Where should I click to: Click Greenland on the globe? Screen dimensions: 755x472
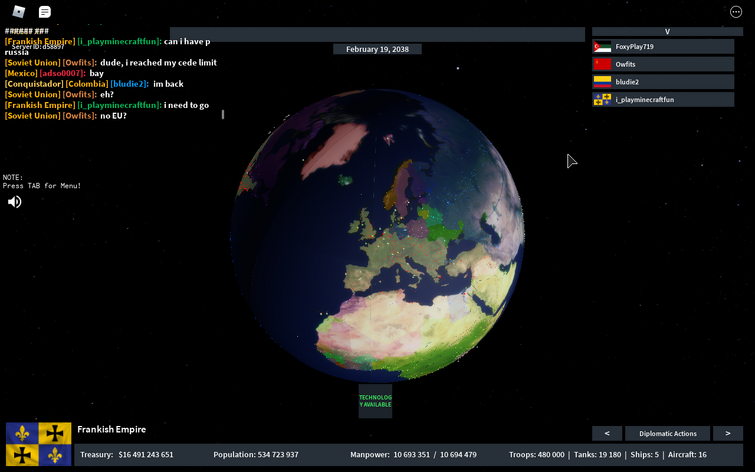click(334, 149)
